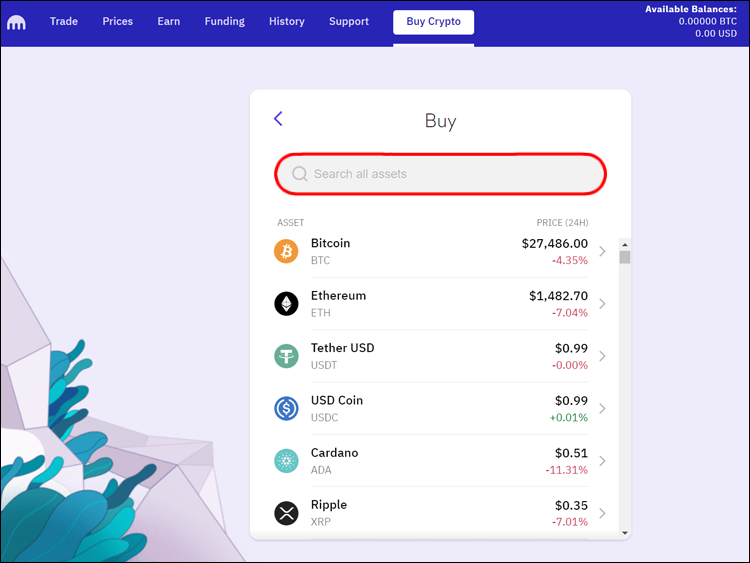The image size is (750, 563).
Task: Select the USD Coin name text
Action: [x=337, y=400]
